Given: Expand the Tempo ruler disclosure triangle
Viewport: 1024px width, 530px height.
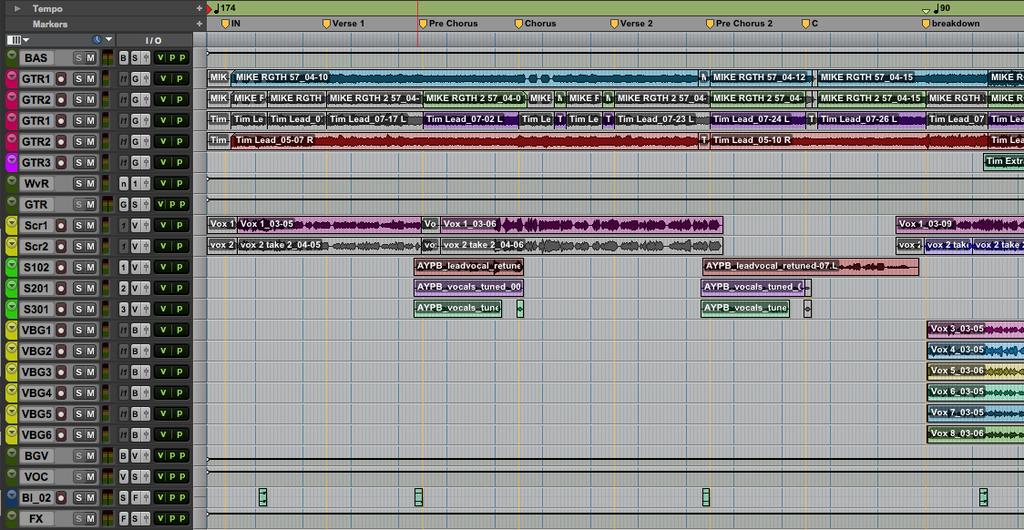Looking at the screenshot, I should (18, 8).
